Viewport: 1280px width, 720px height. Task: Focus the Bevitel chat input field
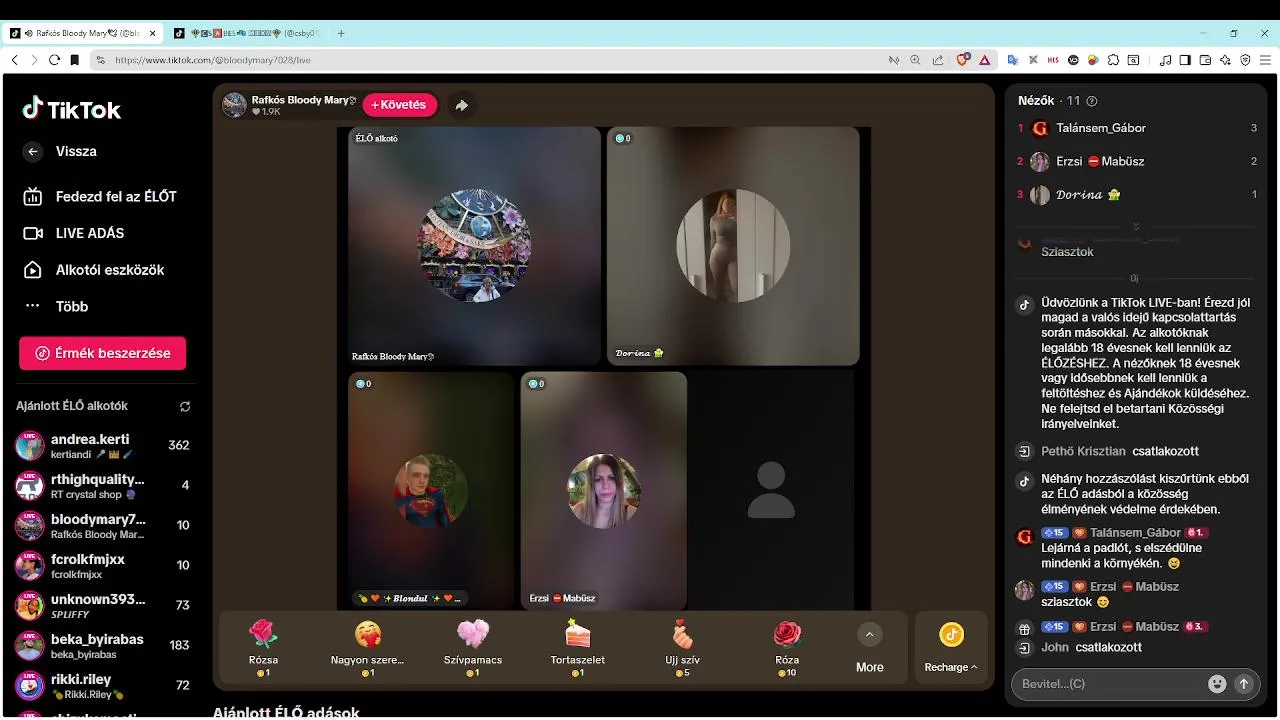point(1110,684)
